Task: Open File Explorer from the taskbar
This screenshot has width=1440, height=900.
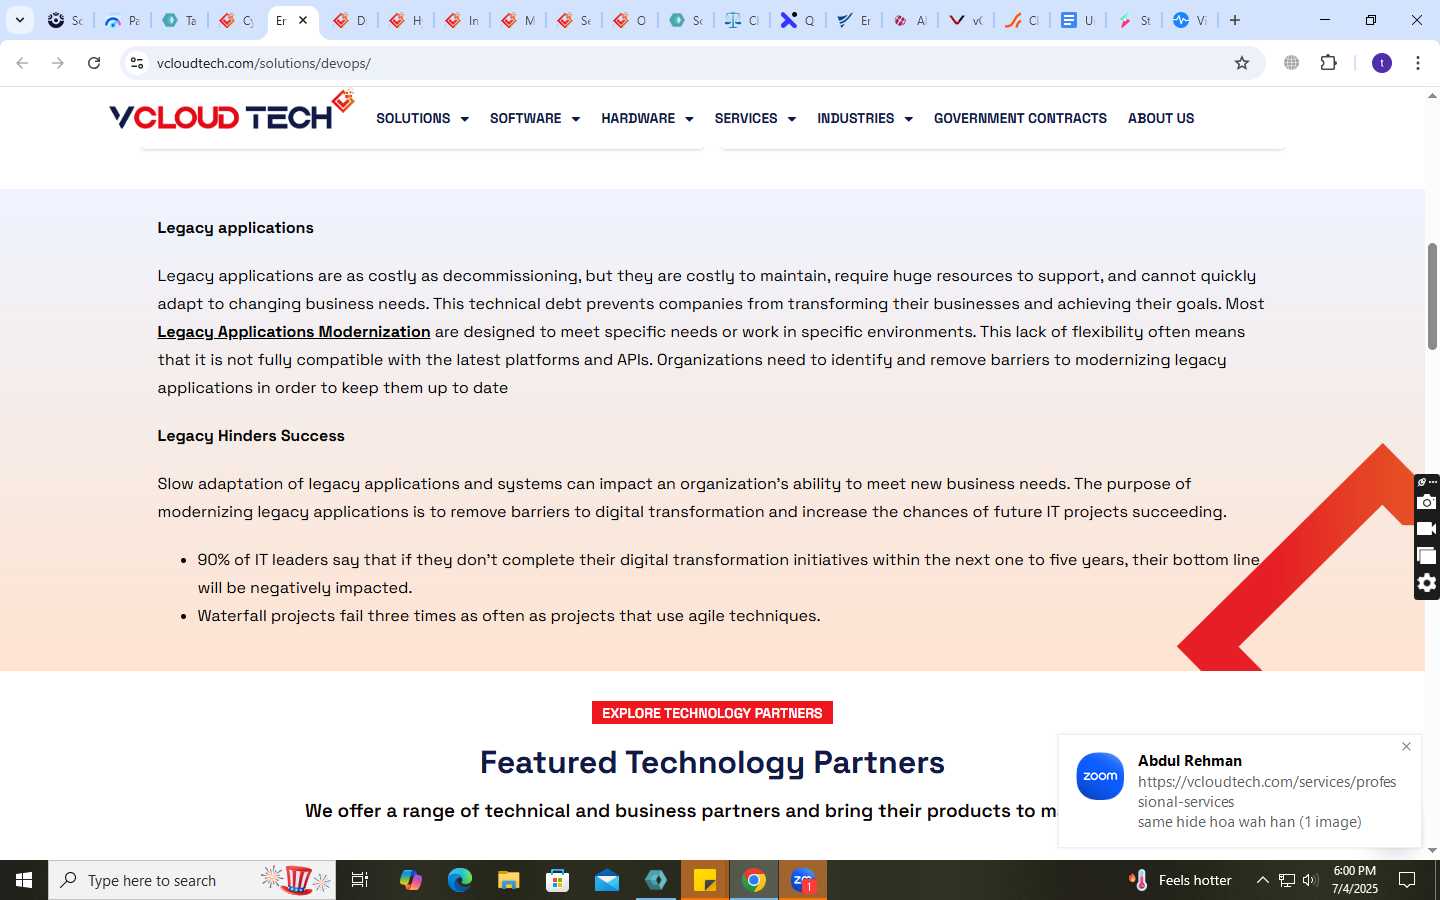Action: coord(509,880)
